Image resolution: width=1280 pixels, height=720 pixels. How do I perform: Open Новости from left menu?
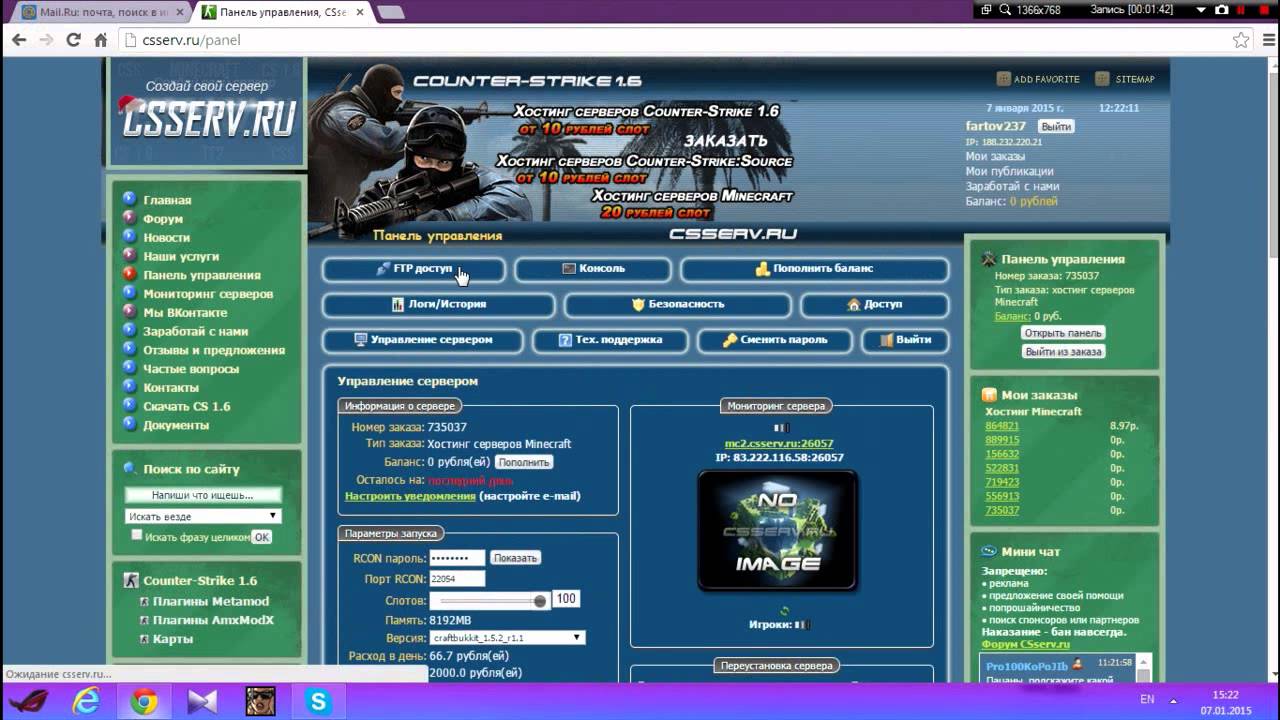(166, 238)
